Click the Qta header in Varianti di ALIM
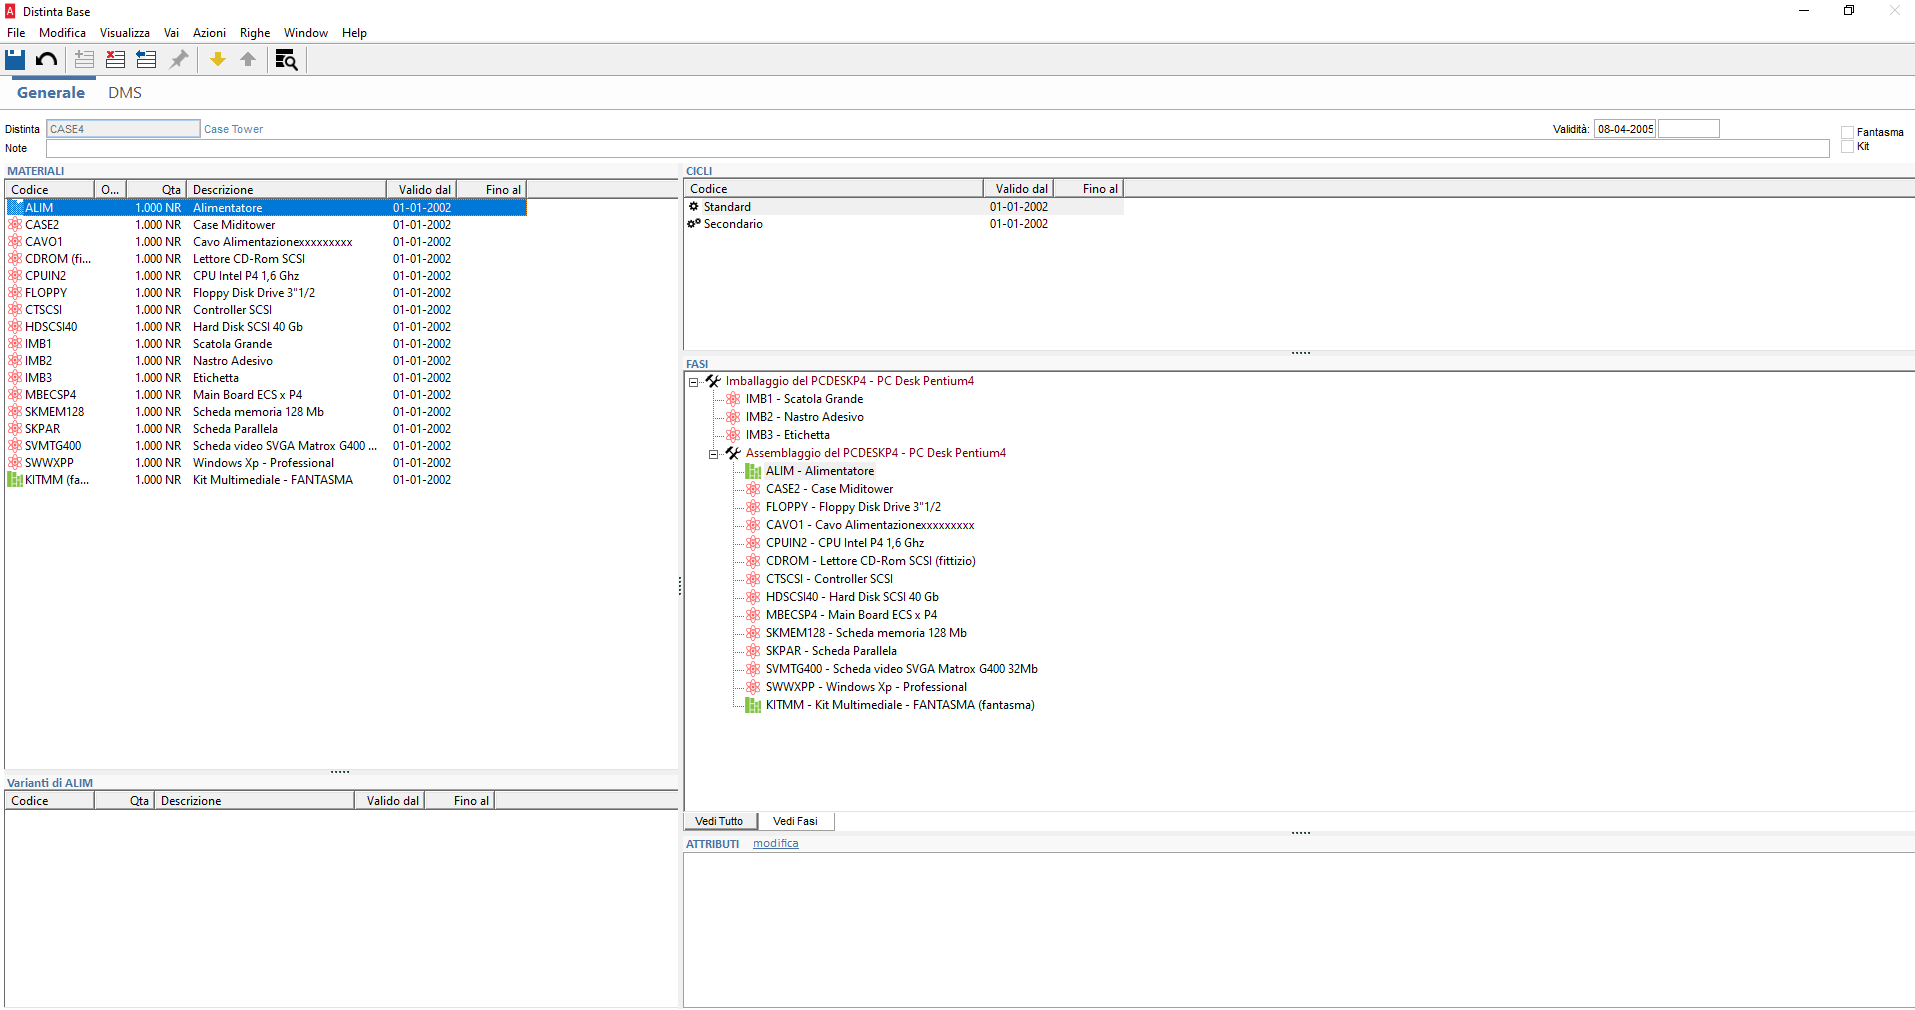Image resolution: width=1915 pixels, height=1010 pixels. click(124, 801)
